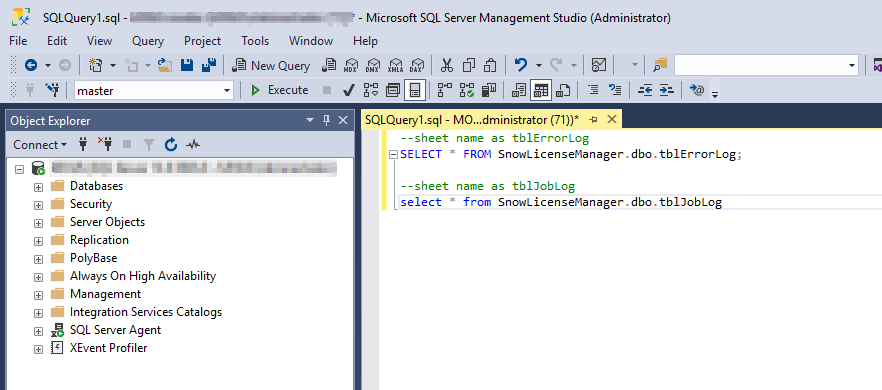The height and width of the screenshot is (390, 882).
Task: Toggle Include Actual Execution Plan
Action: coord(445,90)
